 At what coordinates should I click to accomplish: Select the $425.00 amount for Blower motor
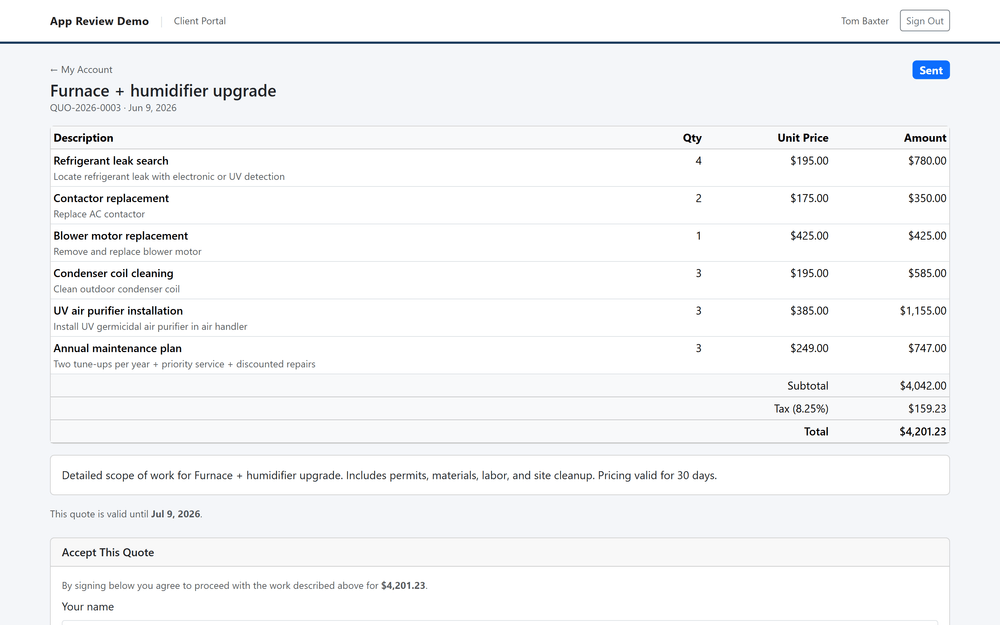(x=927, y=236)
